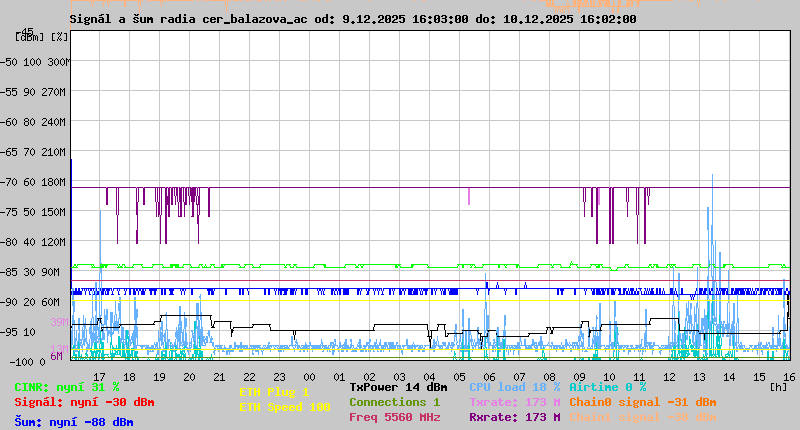Viewport: 800px width, 430px height.
Task: Click hour '06' on the time axis
Action: click(x=489, y=377)
